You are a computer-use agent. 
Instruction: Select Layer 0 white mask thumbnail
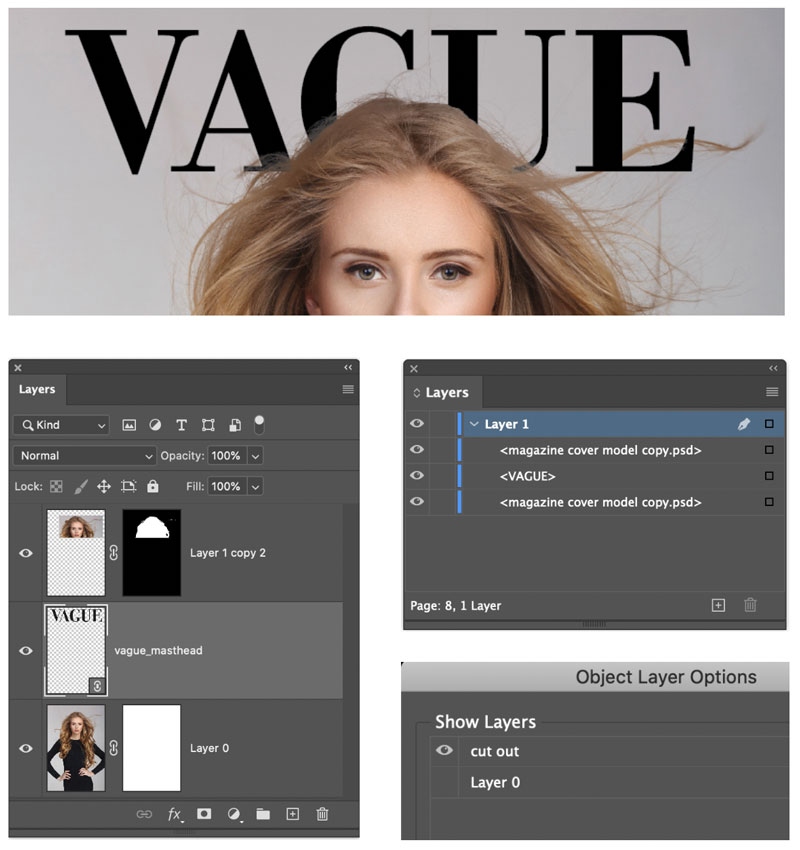point(152,748)
